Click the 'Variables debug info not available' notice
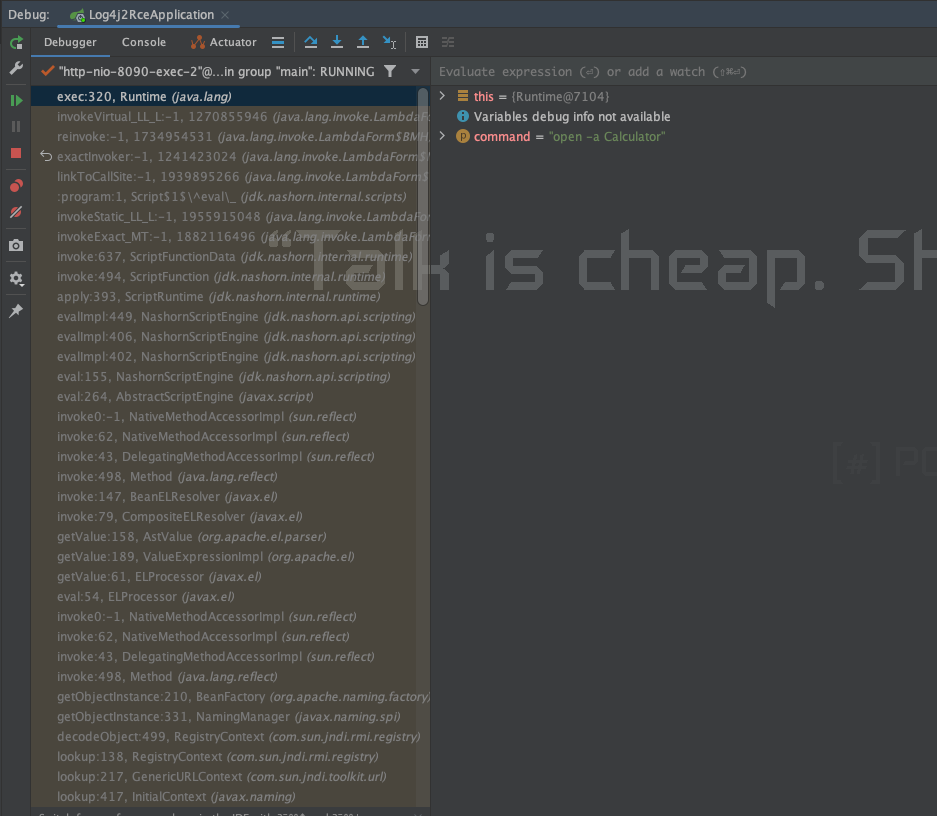 point(572,116)
